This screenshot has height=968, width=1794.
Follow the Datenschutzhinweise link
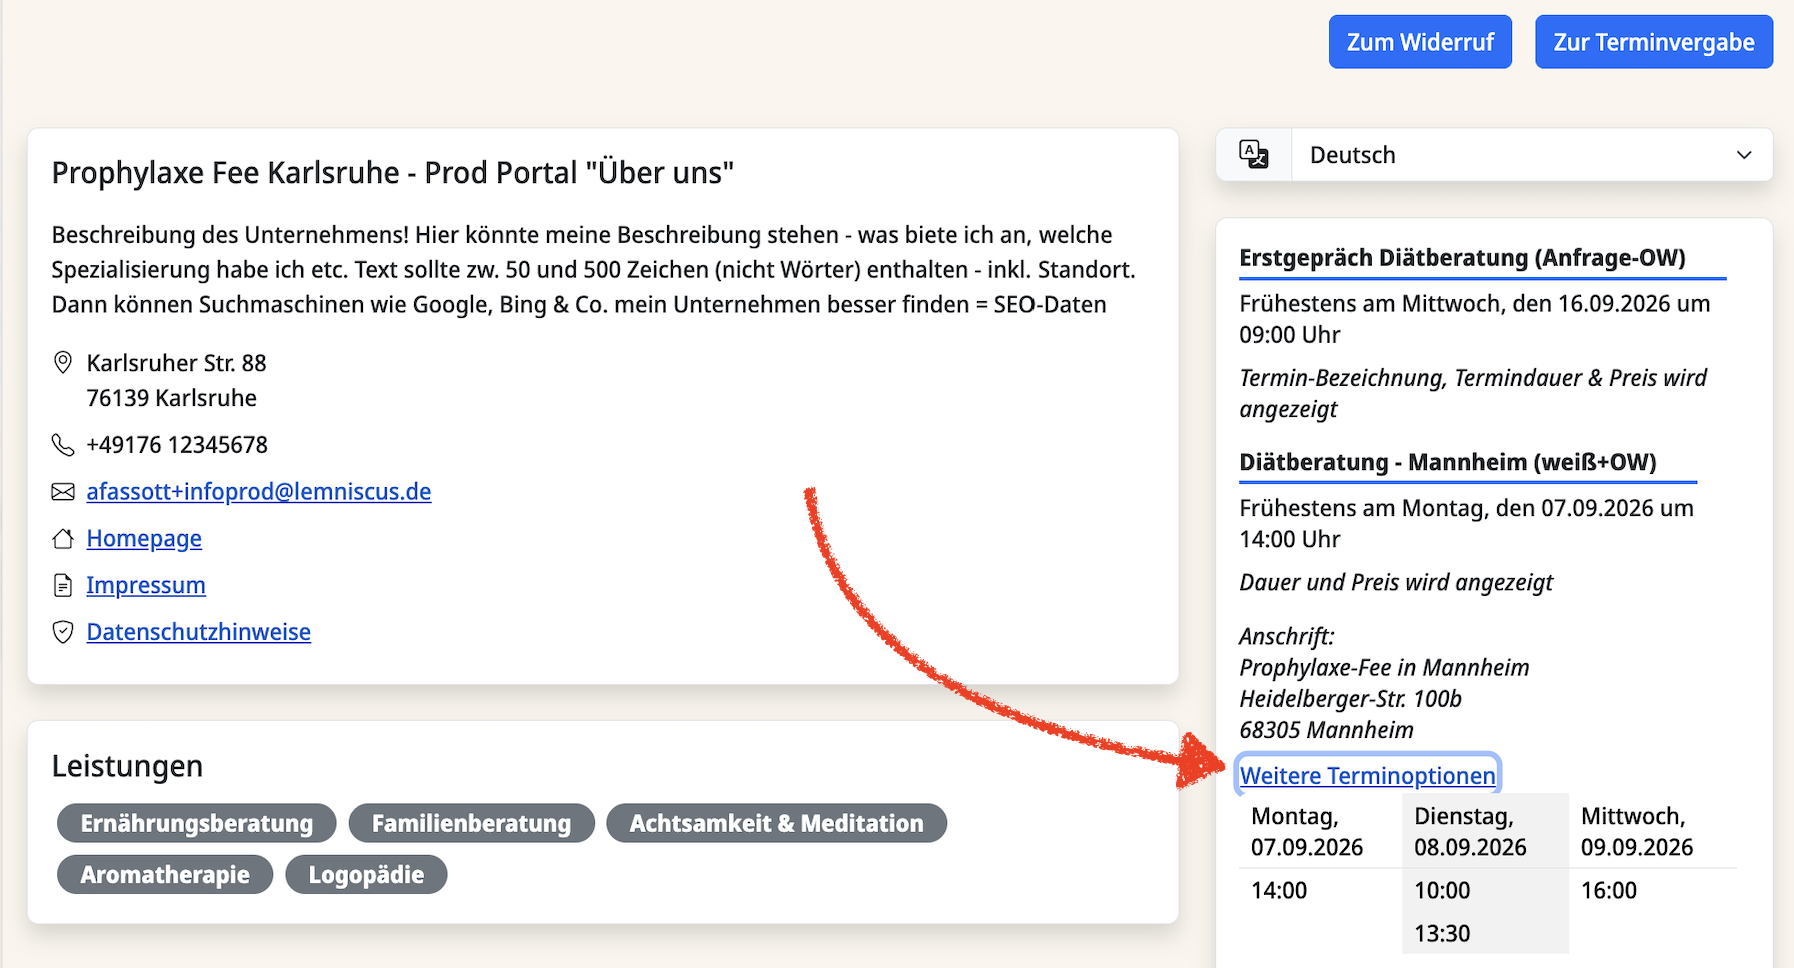click(x=199, y=632)
